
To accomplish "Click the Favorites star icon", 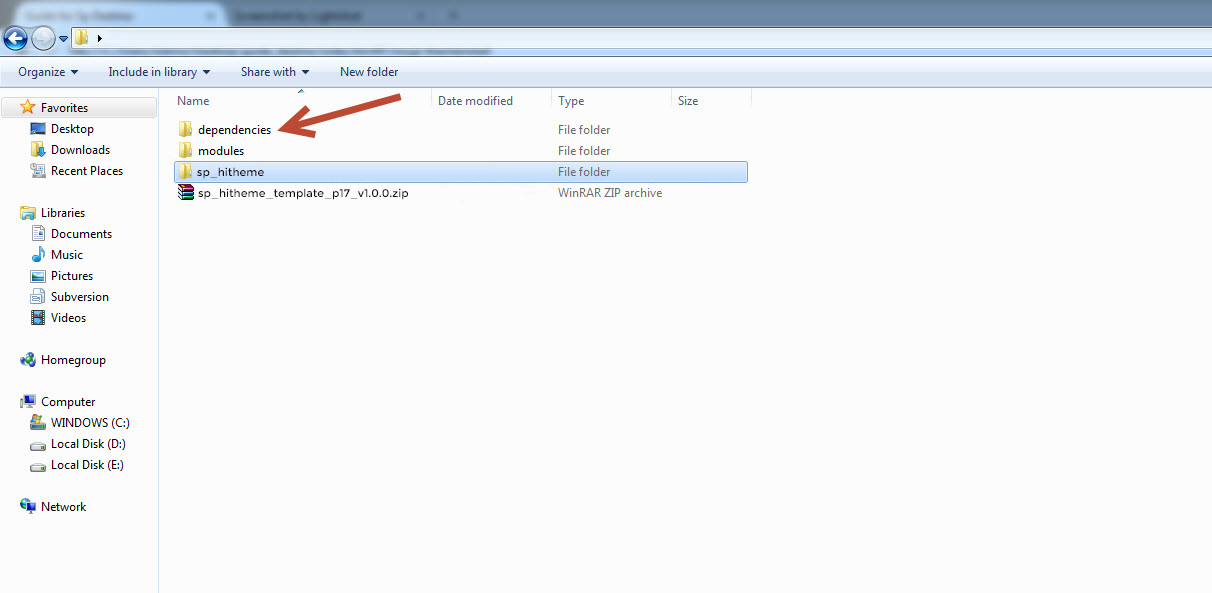I will [28, 107].
